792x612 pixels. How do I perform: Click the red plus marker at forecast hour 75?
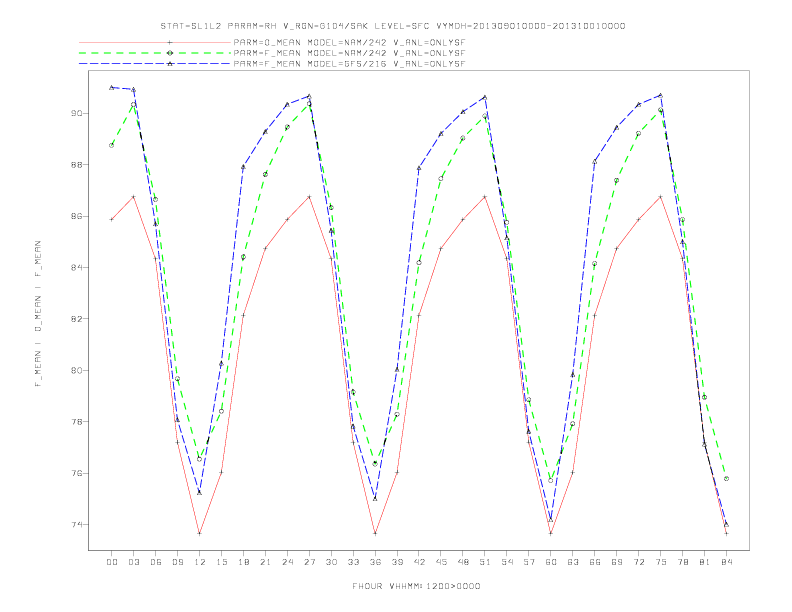click(660, 196)
